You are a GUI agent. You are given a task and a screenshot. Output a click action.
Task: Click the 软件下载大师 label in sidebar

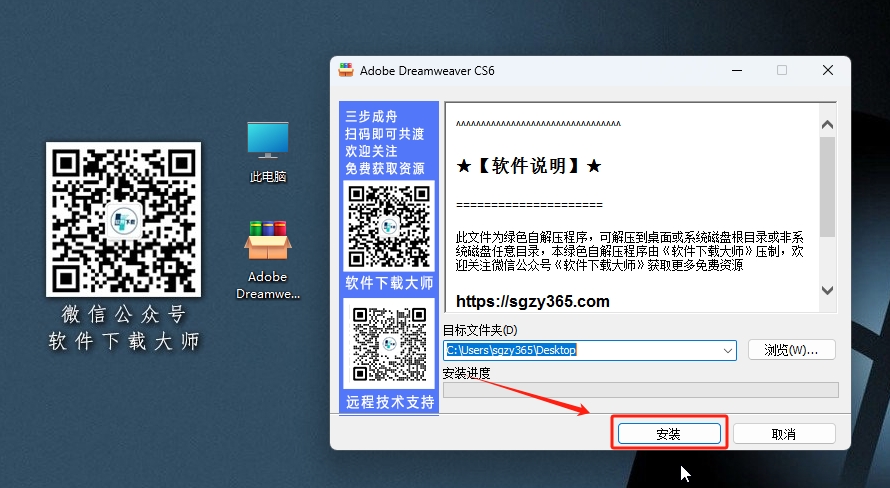click(389, 283)
